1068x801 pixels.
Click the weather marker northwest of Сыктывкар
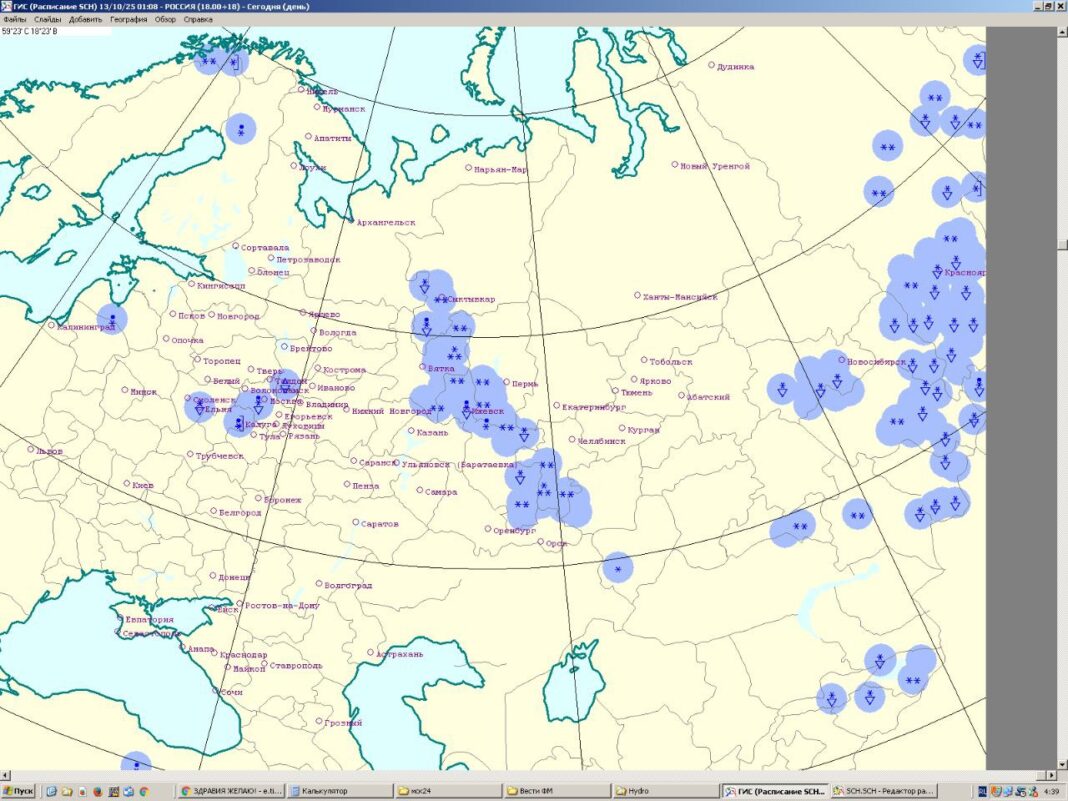425,286
